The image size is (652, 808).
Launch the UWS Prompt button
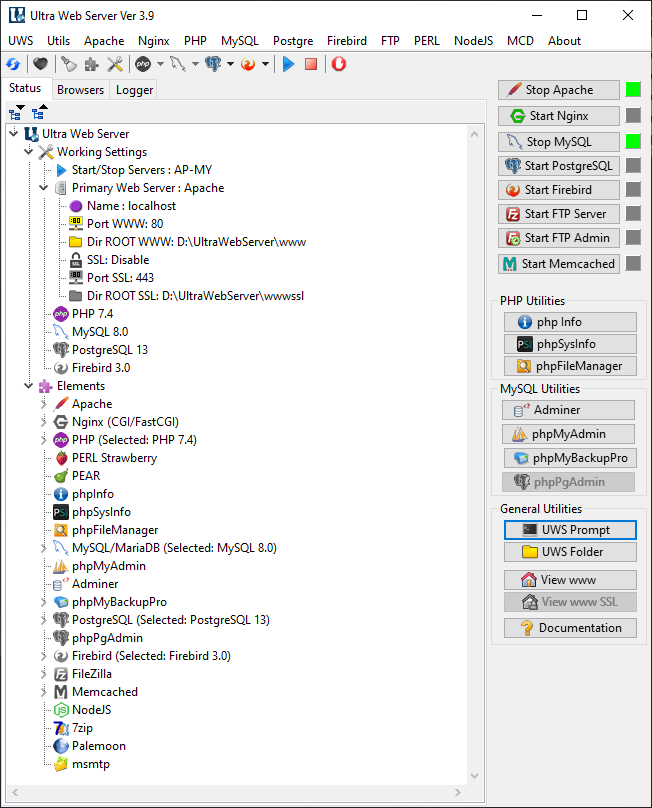[x=570, y=530]
